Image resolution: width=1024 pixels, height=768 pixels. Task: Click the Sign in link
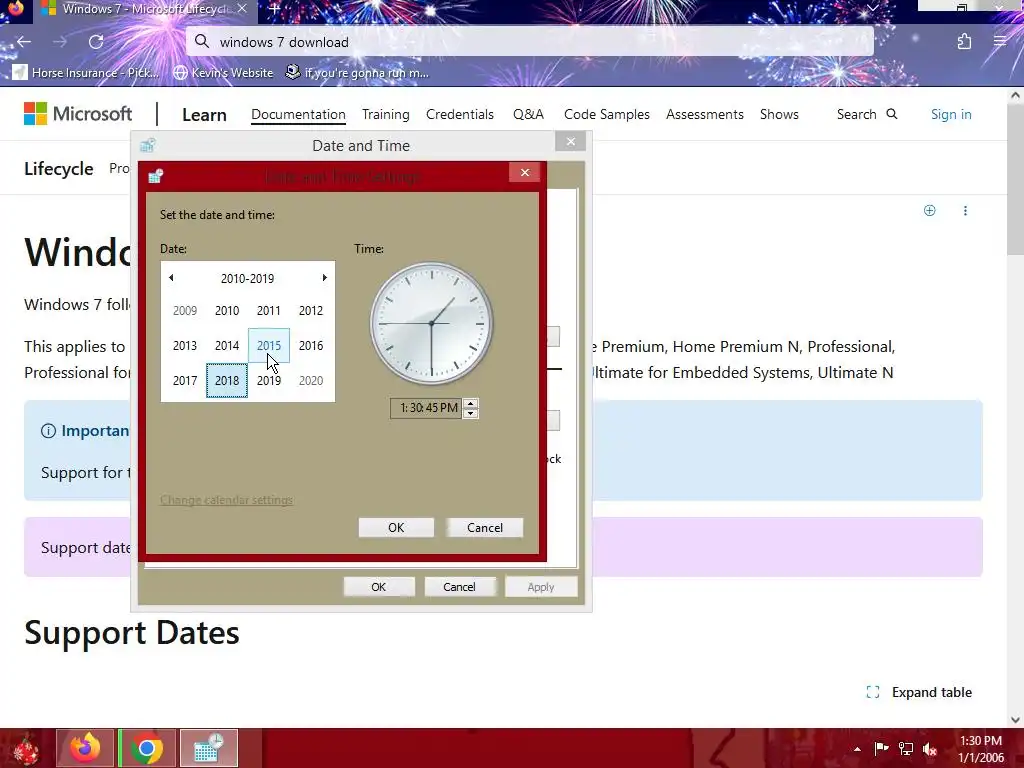click(951, 114)
